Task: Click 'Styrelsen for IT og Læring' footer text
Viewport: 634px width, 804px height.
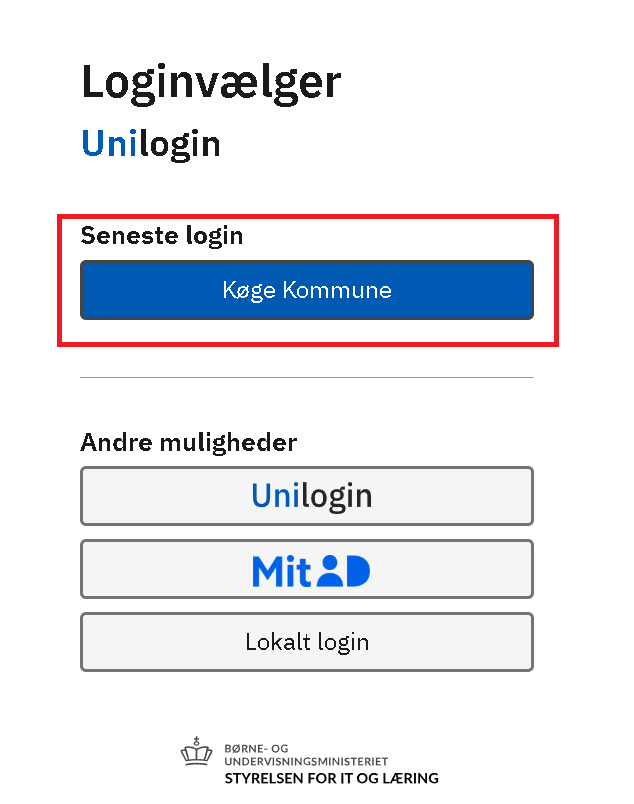Action: [x=331, y=778]
